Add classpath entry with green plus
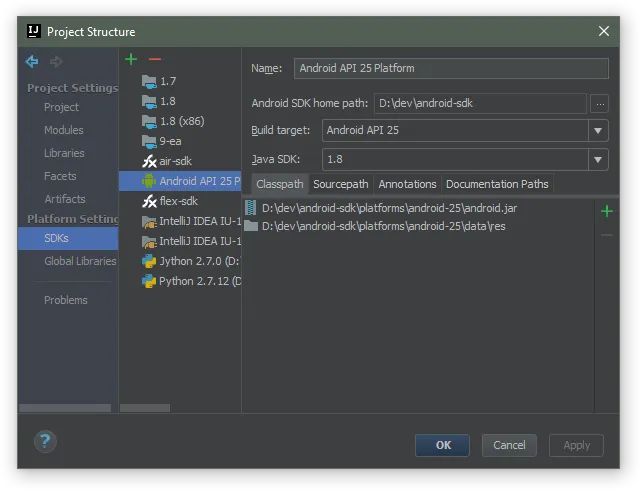 (x=607, y=211)
